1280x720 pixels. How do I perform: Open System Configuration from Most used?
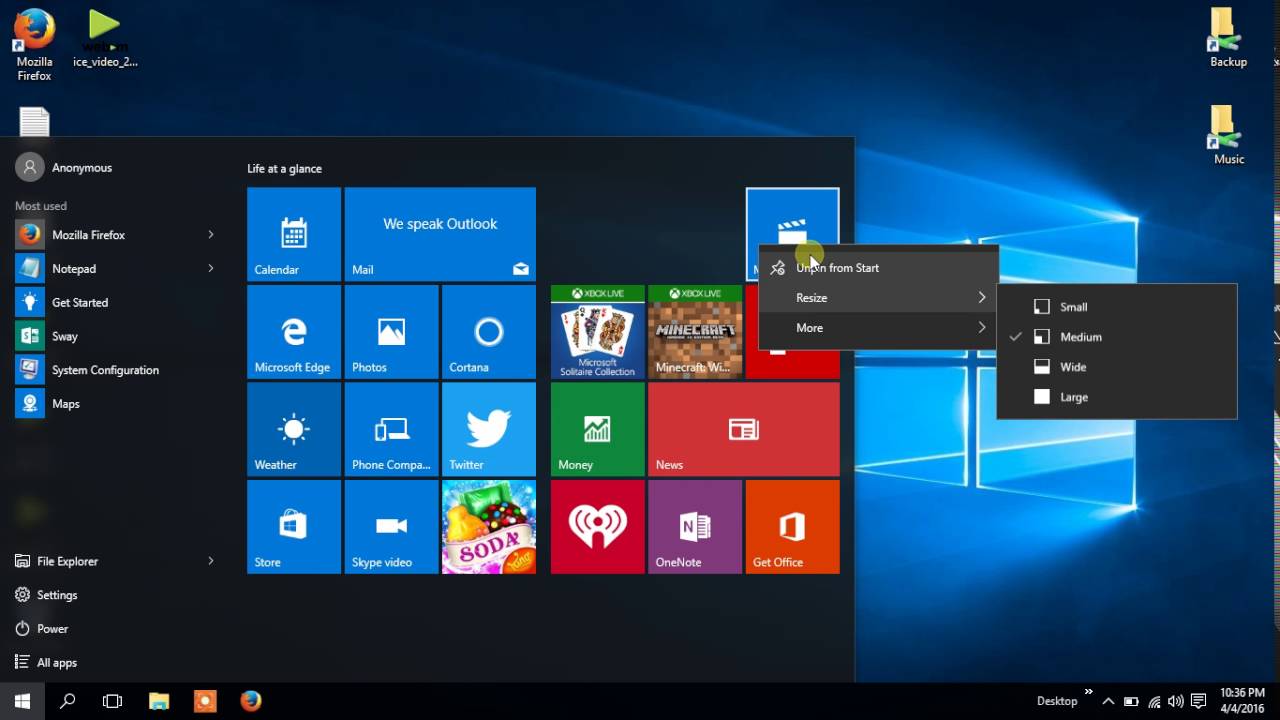(x=115, y=370)
